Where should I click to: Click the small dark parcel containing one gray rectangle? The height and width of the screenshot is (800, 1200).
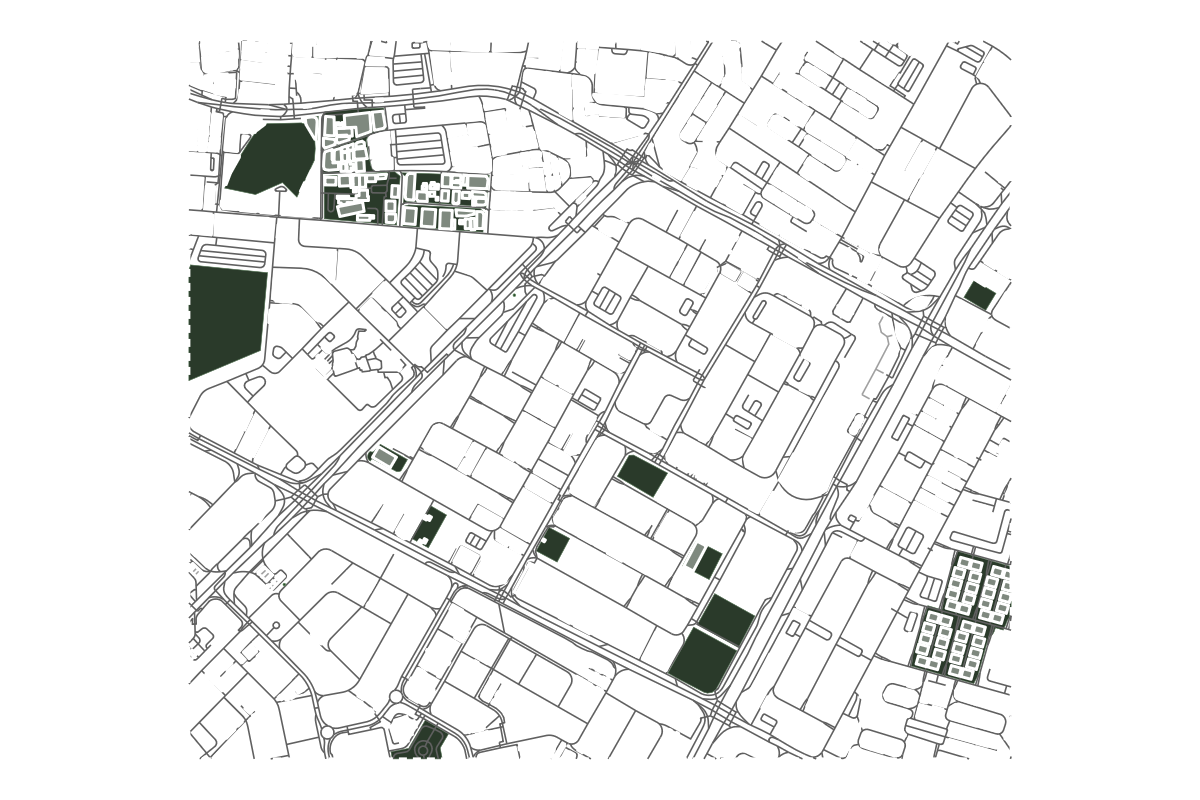click(387, 459)
